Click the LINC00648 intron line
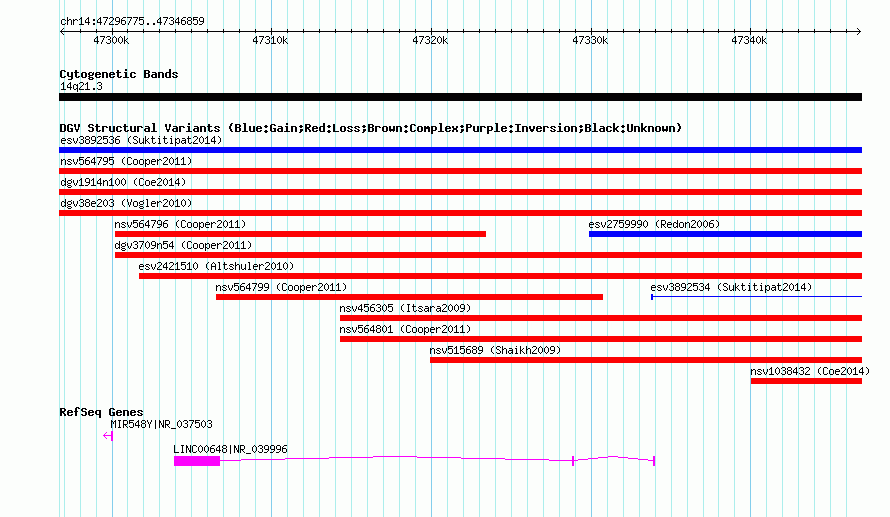This screenshot has width=890, height=517. [396, 459]
